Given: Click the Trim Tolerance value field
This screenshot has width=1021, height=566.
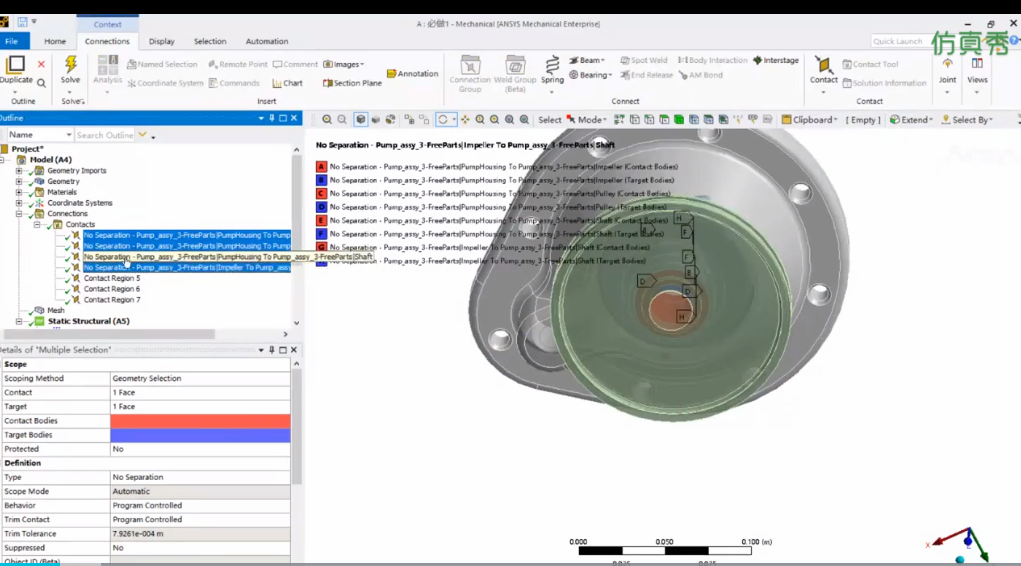Looking at the screenshot, I should coord(200,533).
